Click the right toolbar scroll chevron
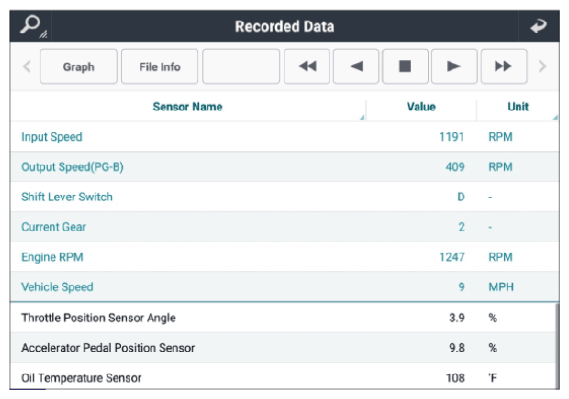The height and width of the screenshot is (399, 569). [542, 66]
